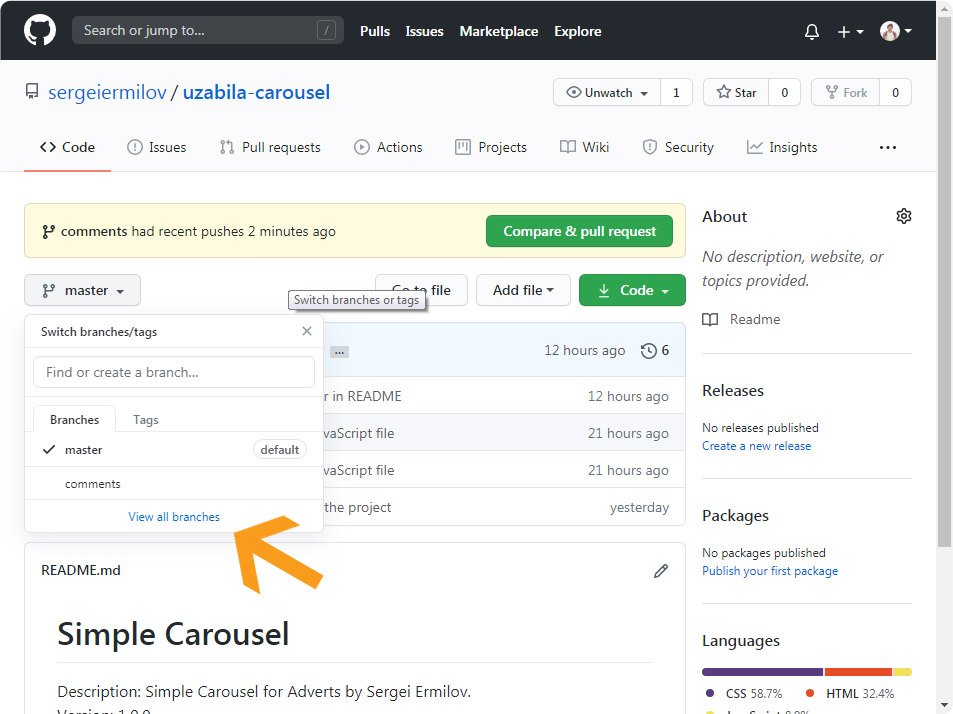The image size is (953, 714).
Task: Toggle the Unwatch repository button
Action: [x=607, y=93]
